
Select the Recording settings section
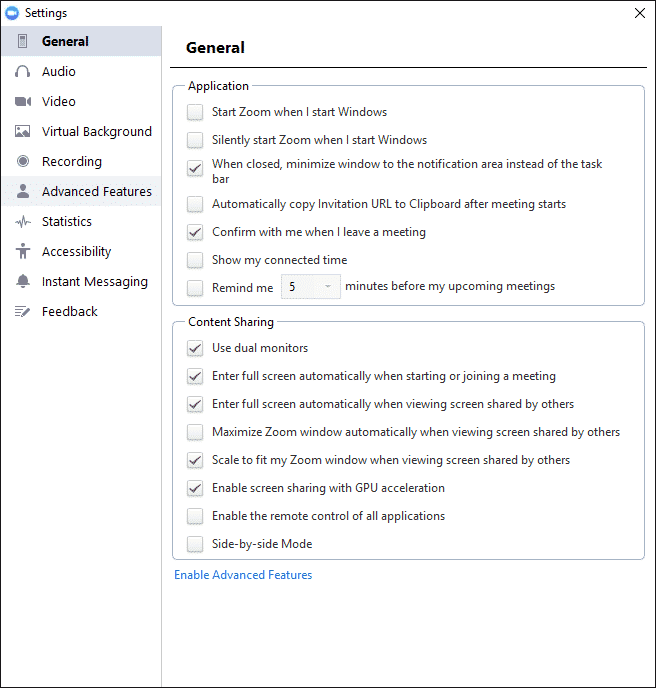82,161
